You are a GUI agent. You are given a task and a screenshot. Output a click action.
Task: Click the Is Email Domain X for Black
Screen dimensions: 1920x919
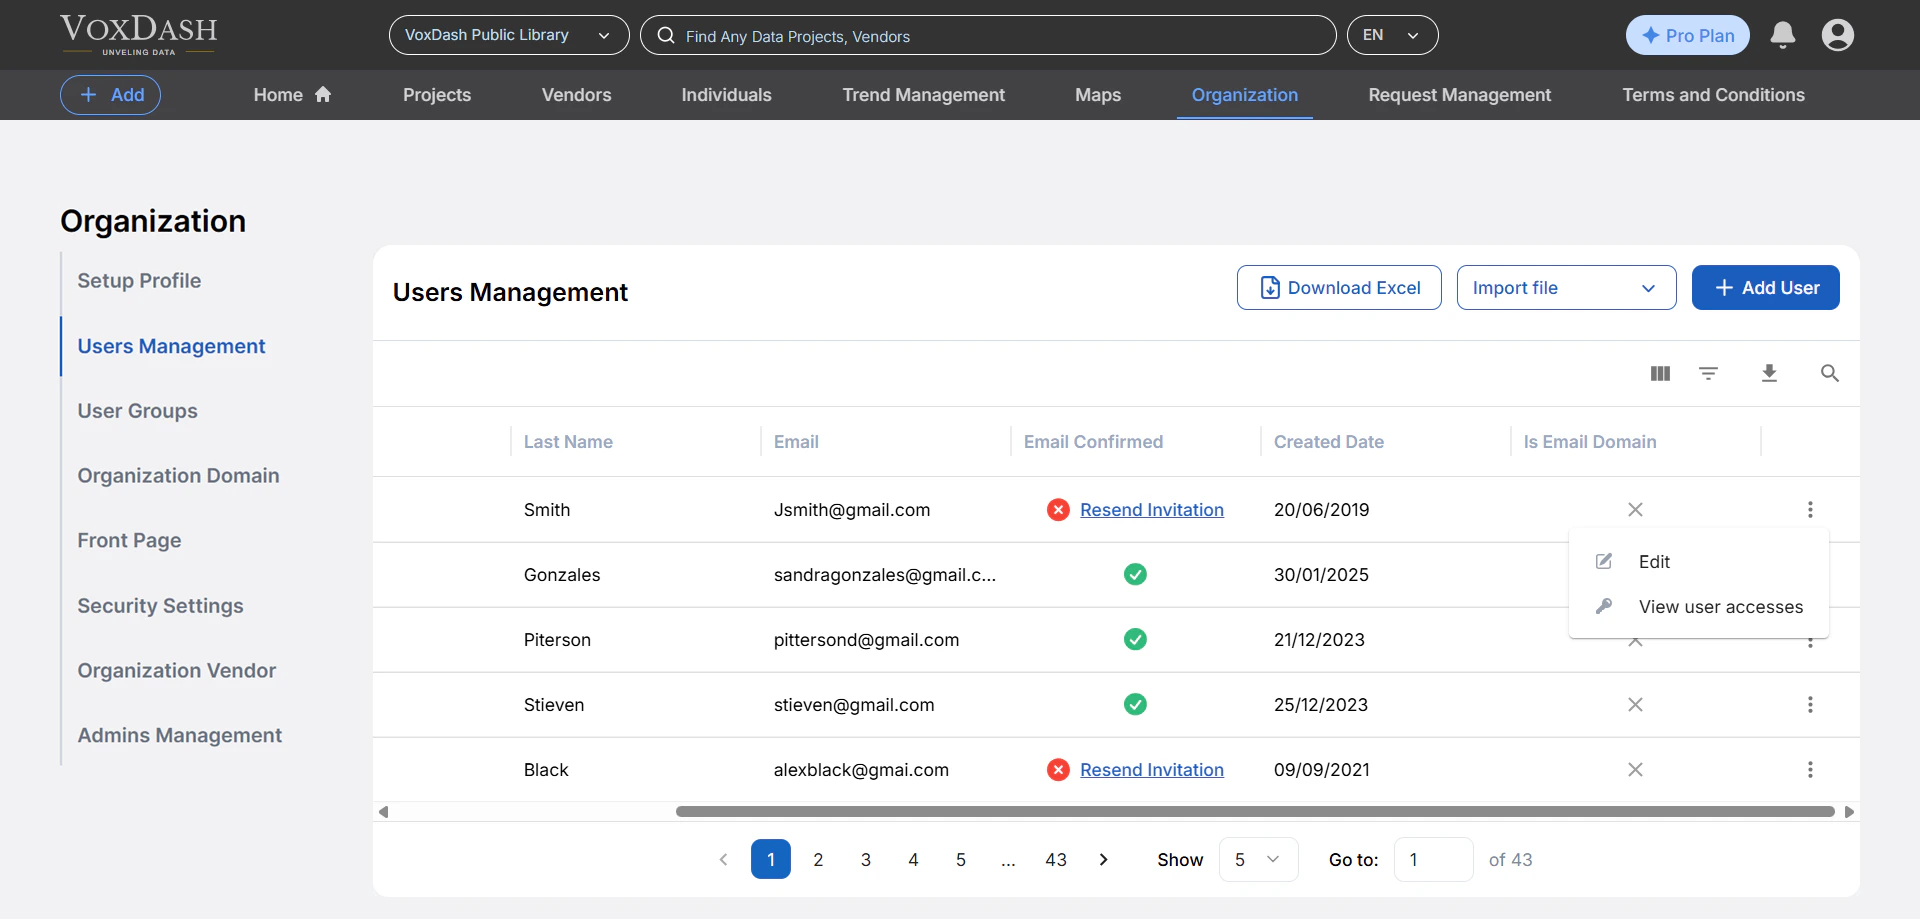click(x=1635, y=770)
